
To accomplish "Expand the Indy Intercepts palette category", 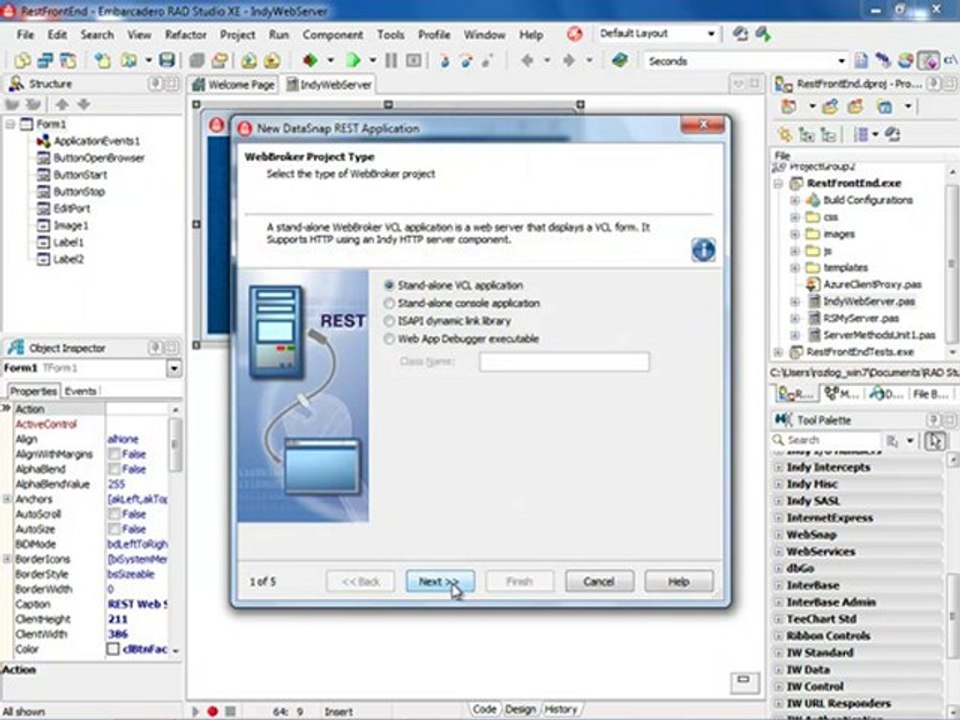I will point(778,467).
